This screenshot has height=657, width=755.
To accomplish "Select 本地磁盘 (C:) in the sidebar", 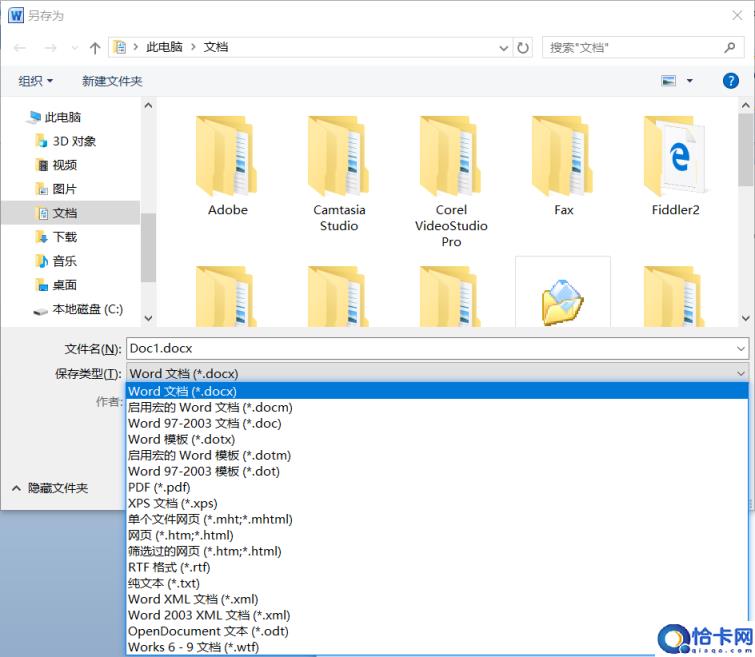I will (x=78, y=309).
